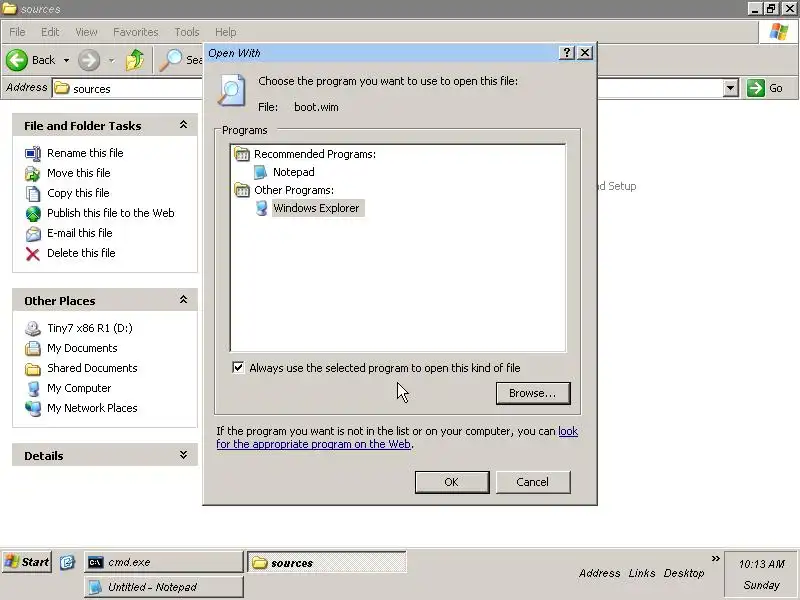
Task: Click the taskbar toolbar overflow chevron
Action: click(715, 559)
